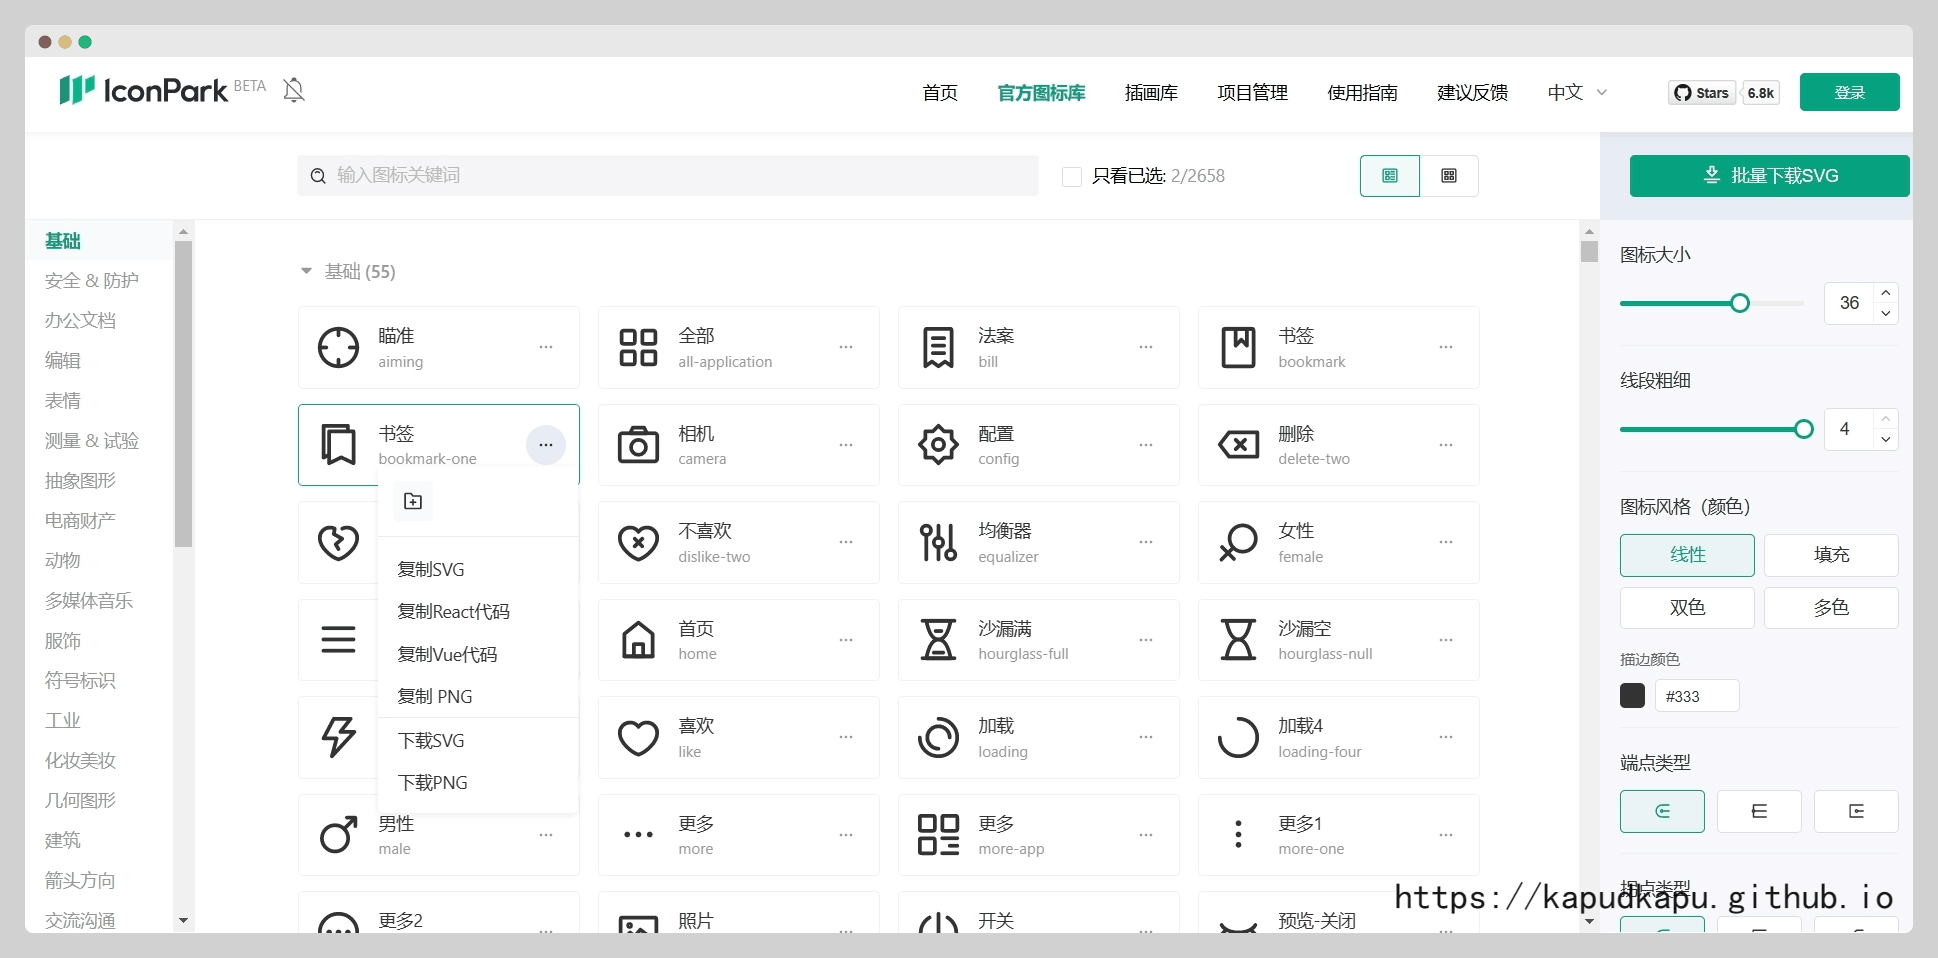
Task: Switch to grid view layout icon
Action: (x=1448, y=176)
